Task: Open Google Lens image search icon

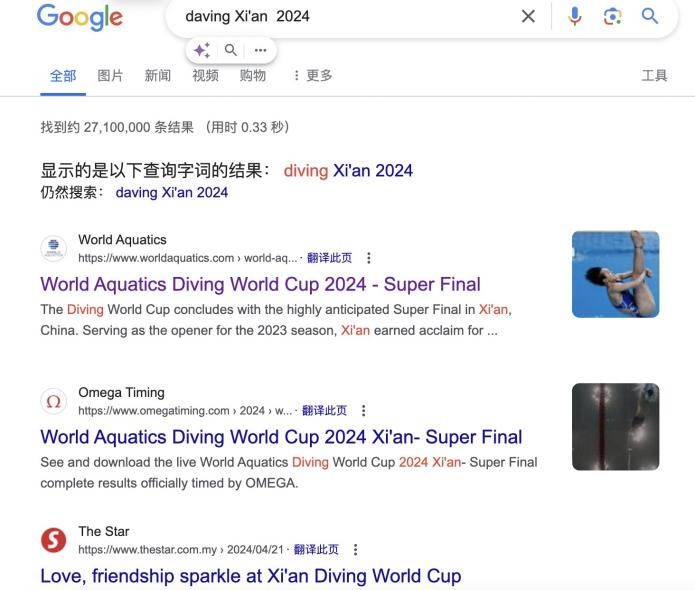Action: pos(613,16)
